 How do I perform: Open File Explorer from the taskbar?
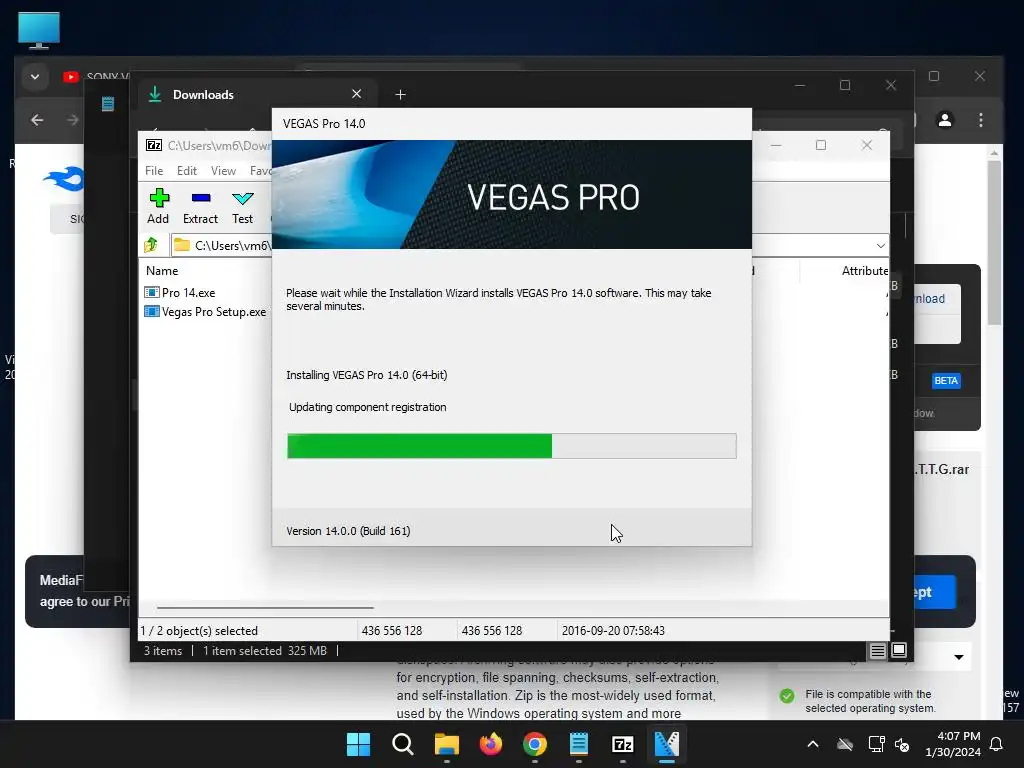tap(447, 744)
